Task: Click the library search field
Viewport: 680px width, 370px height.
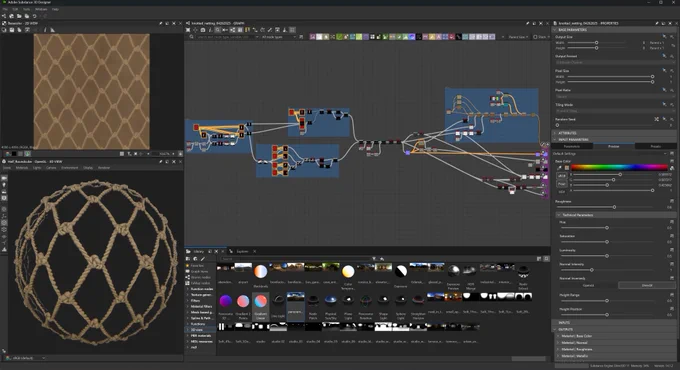Action: pyautogui.click(x=295, y=259)
